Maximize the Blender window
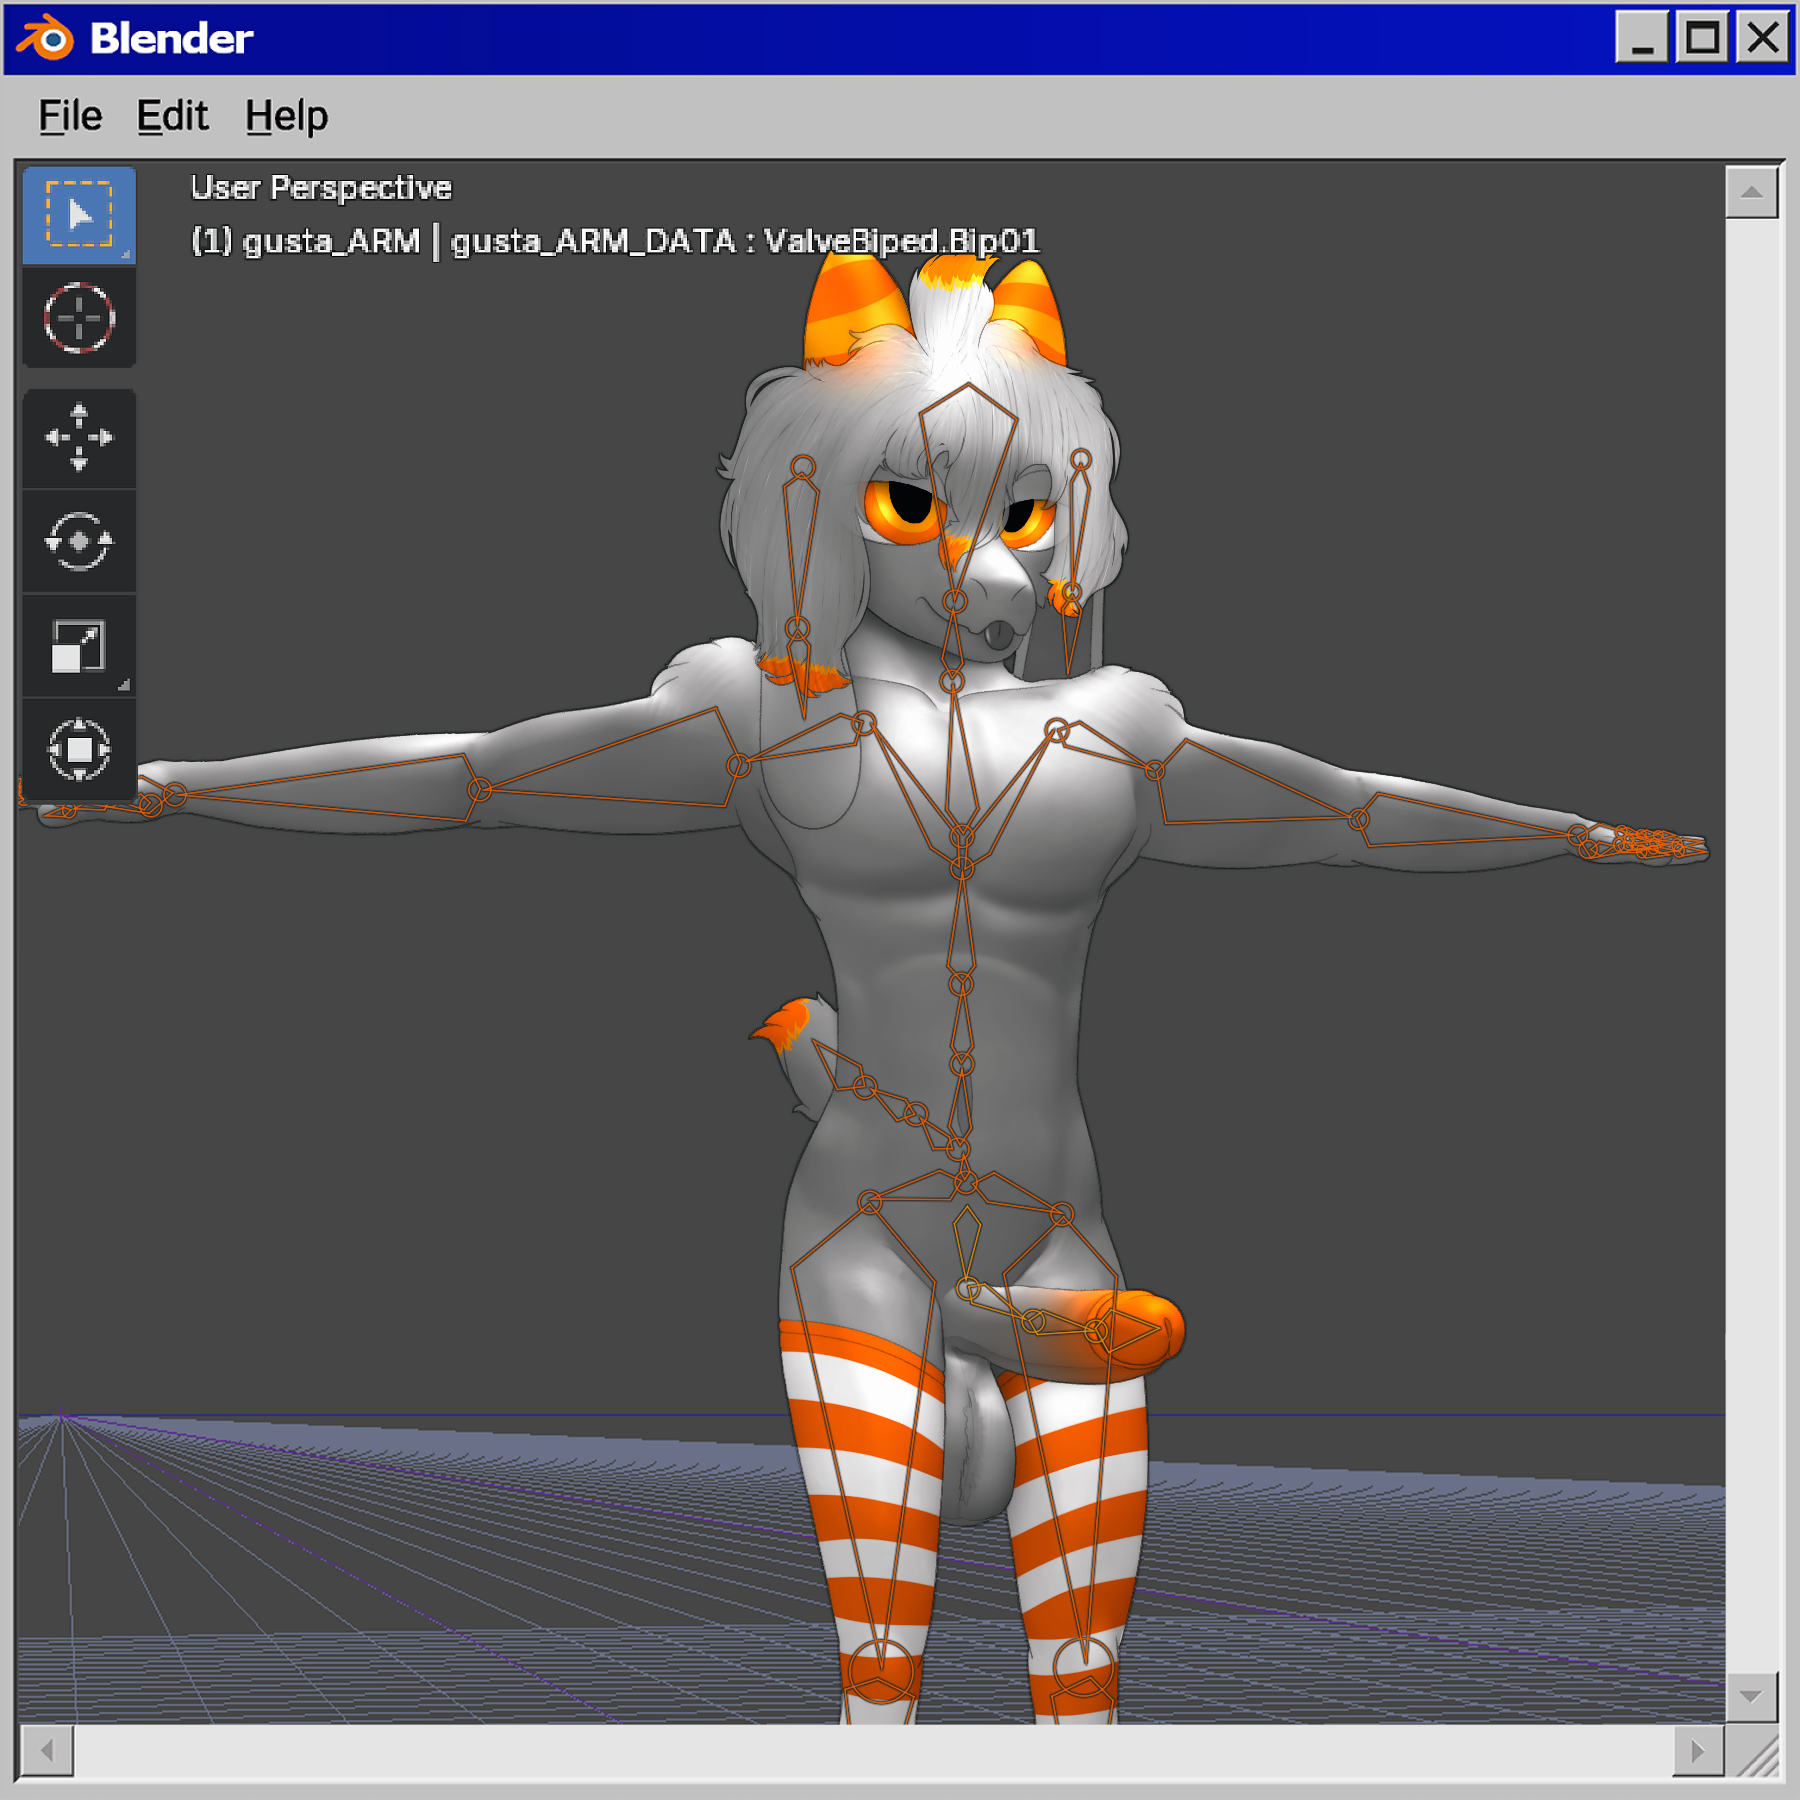The width and height of the screenshot is (1800, 1800). (x=1702, y=39)
